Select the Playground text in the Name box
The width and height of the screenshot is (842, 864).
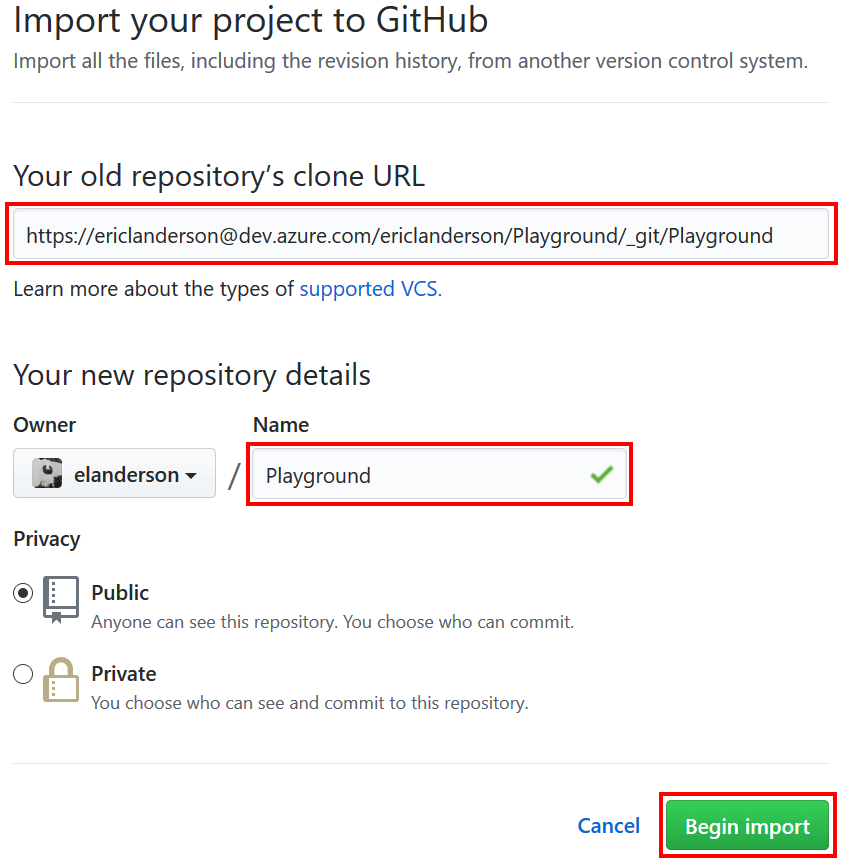tap(318, 474)
